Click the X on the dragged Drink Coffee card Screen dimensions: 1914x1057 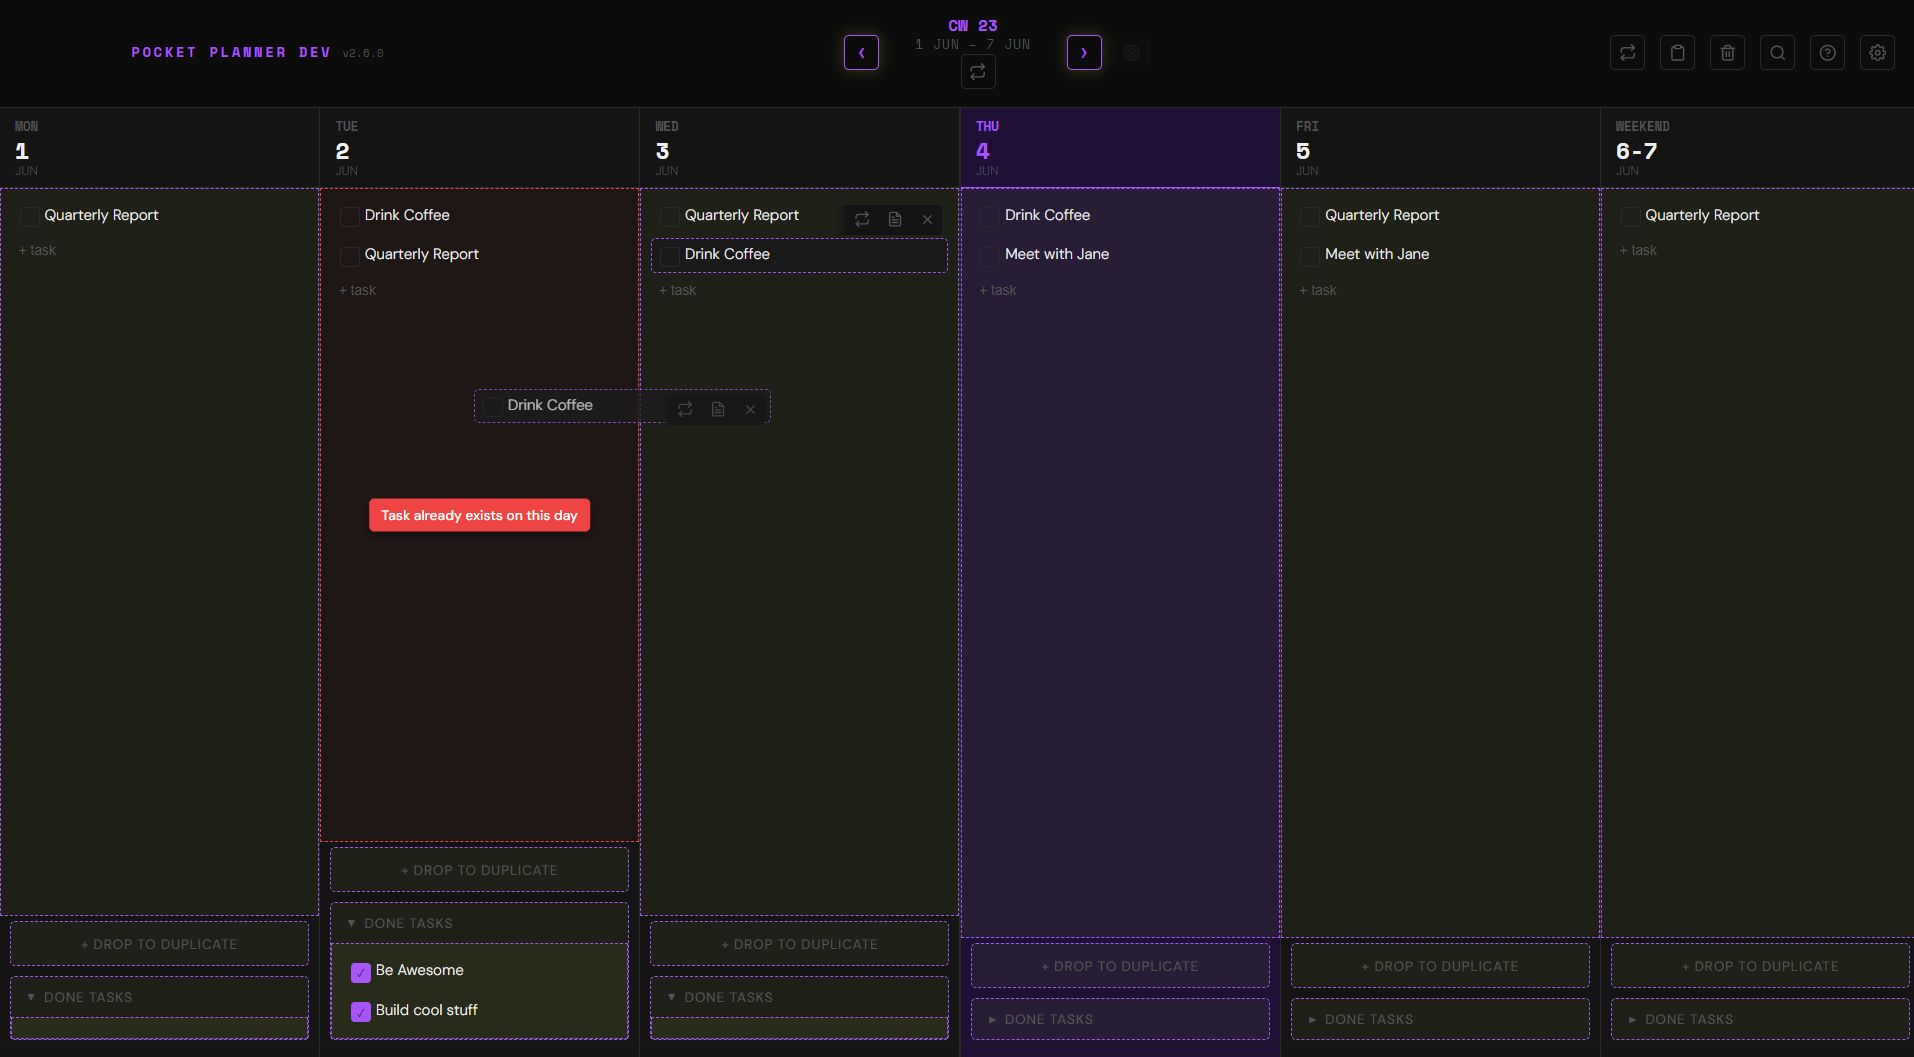[750, 409]
